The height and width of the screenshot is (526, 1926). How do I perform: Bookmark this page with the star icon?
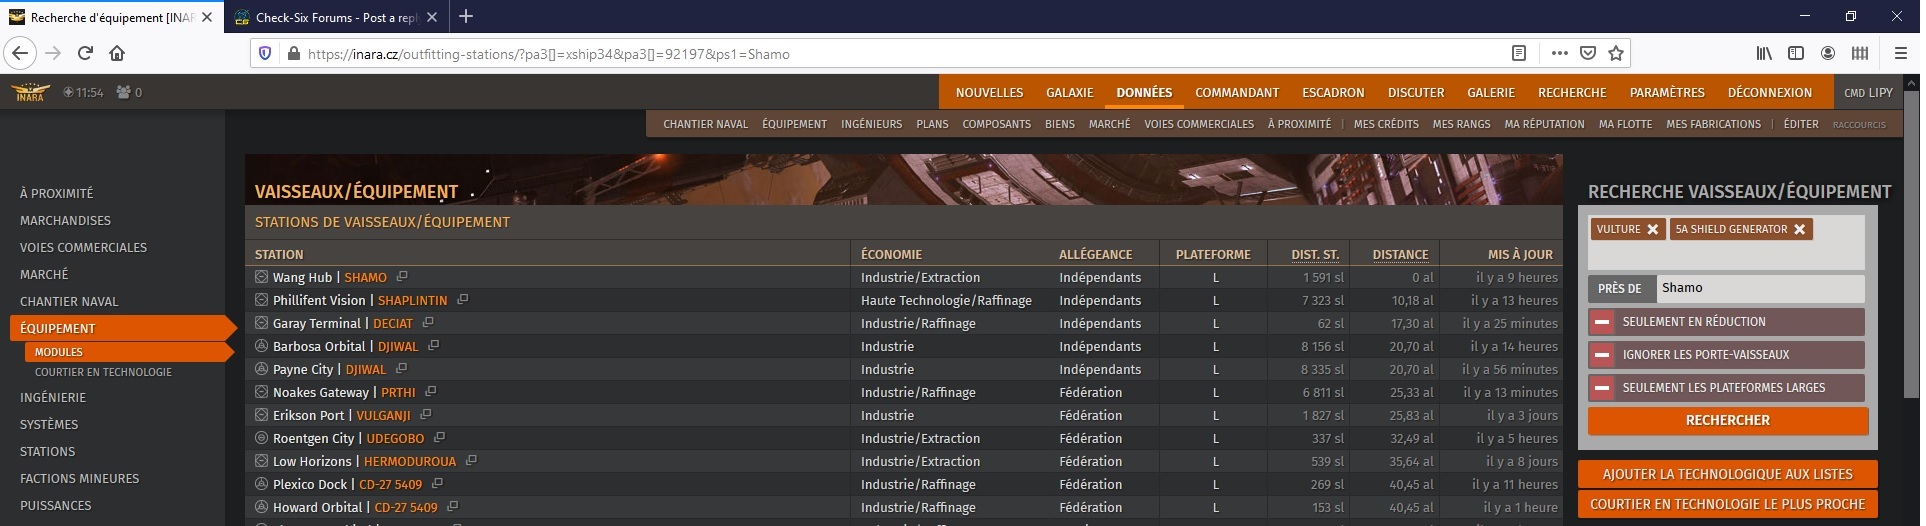(x=1616, y=53)
